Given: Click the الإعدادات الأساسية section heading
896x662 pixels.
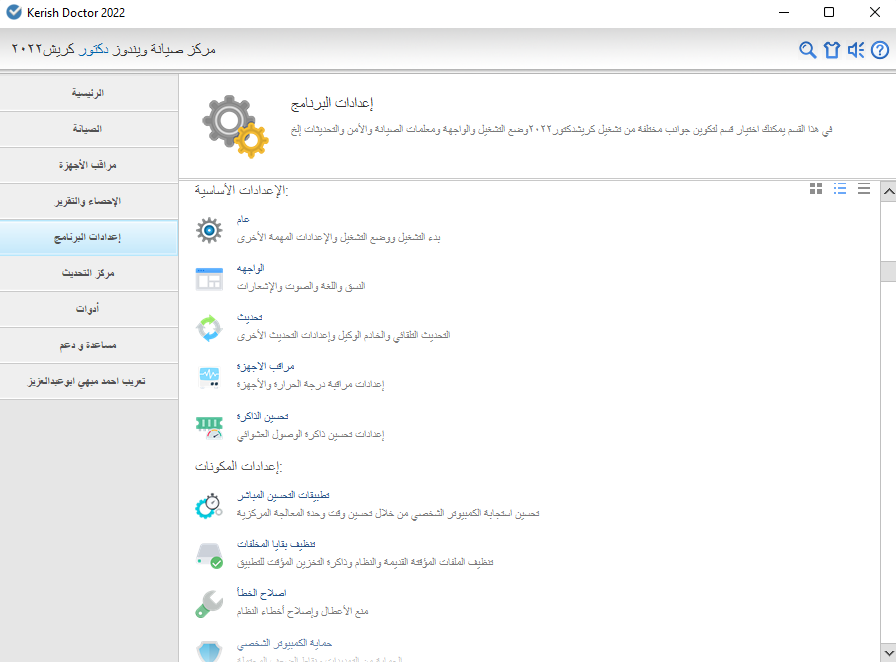Looking at the screenshot, I should pyautogui.click(x=241, y=190).
